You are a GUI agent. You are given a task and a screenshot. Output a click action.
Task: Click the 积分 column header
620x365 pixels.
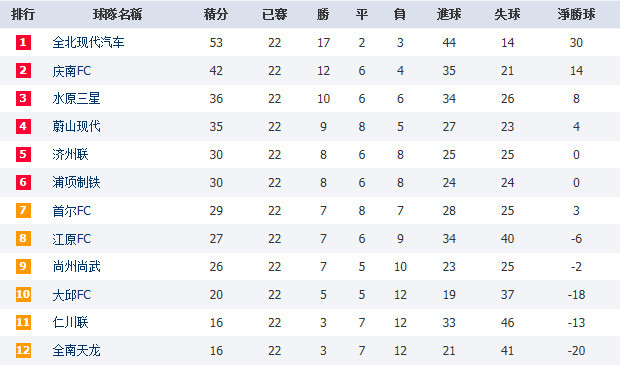216,15
